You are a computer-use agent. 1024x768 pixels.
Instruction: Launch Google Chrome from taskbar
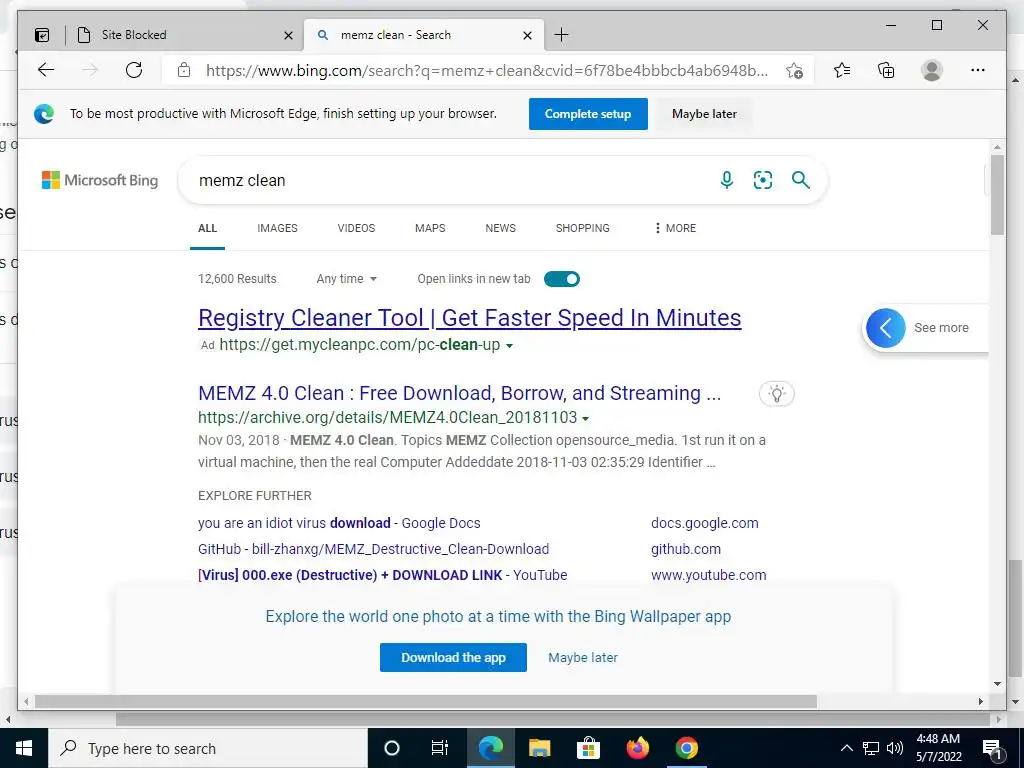click(x=686, y=748)
